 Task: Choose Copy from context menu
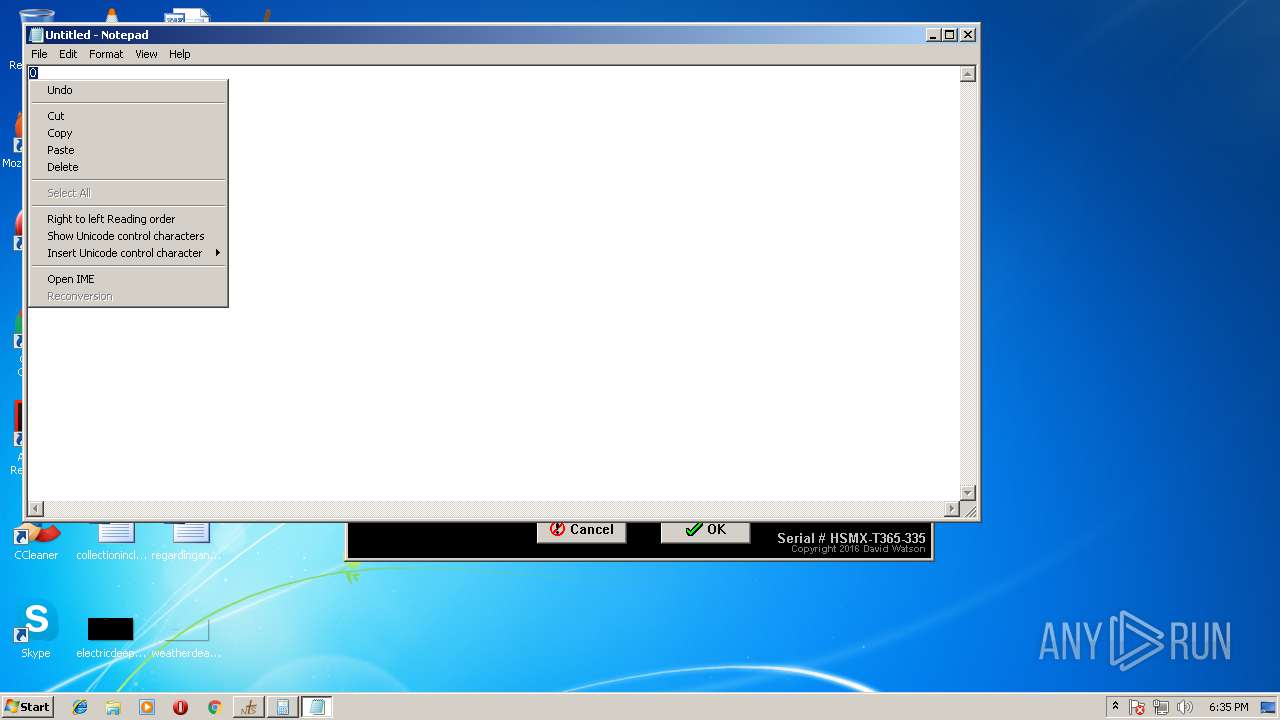128,133
